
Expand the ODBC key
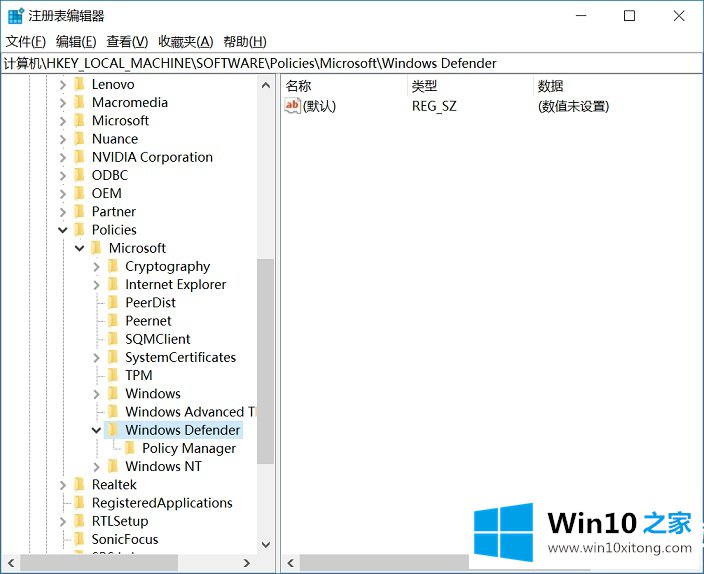[x=63, y=176]
